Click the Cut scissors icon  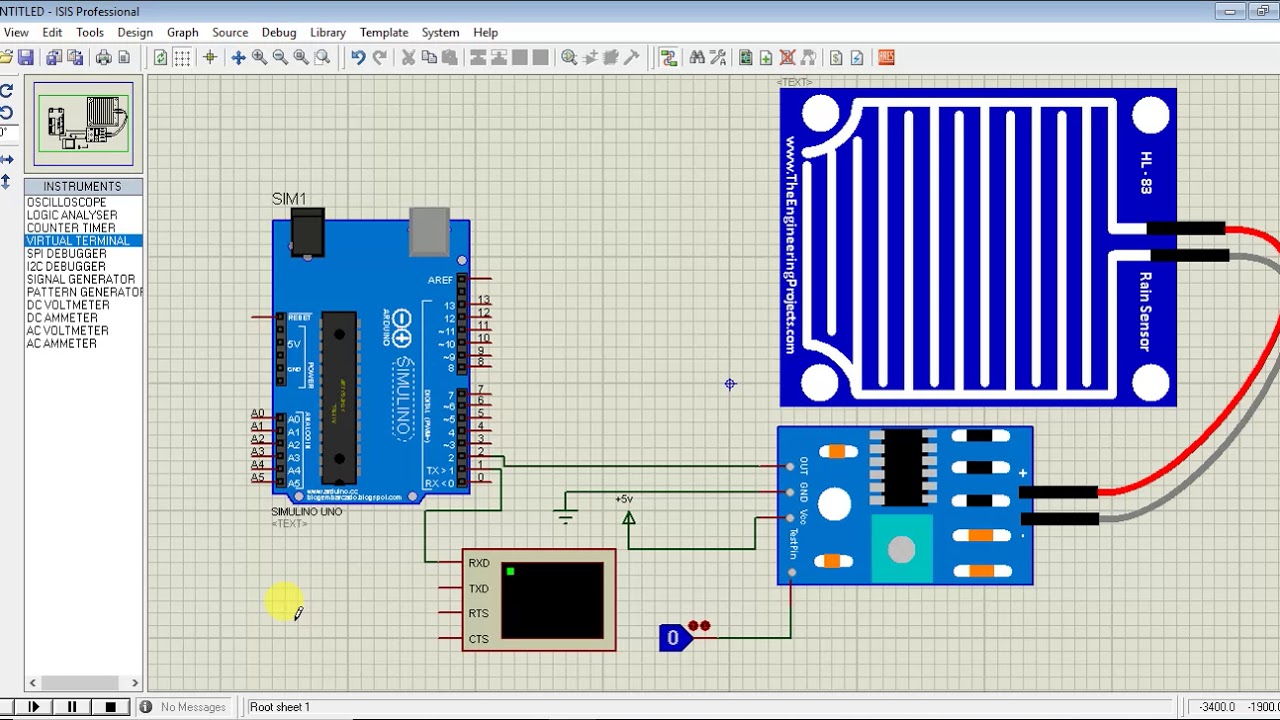408,58
